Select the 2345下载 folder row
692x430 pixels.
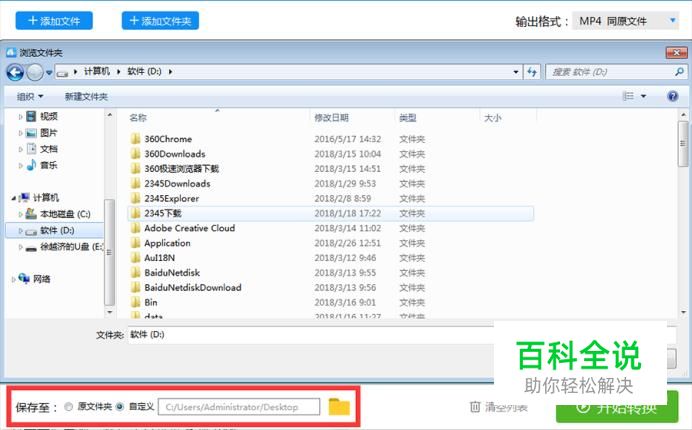(x=331, y=213)
